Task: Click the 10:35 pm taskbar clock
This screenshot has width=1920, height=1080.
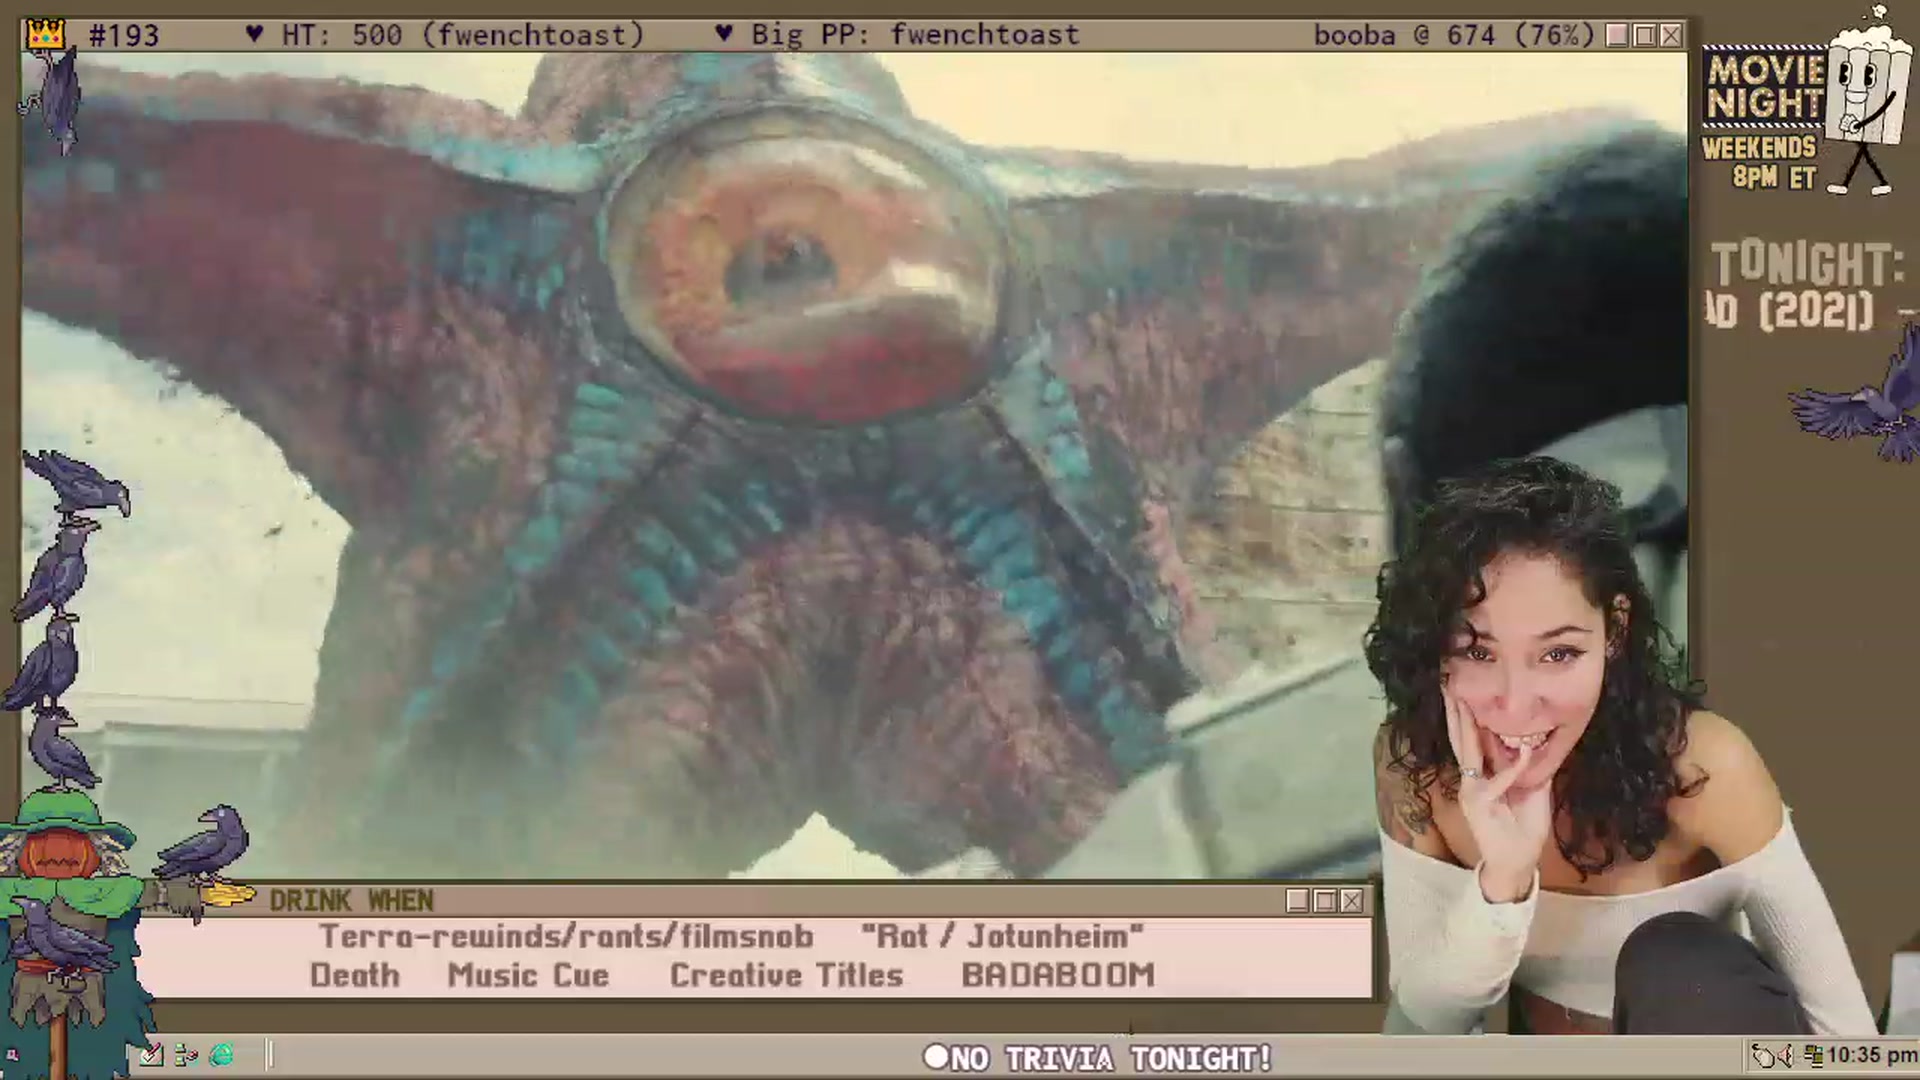Action: point(1872,1055)
